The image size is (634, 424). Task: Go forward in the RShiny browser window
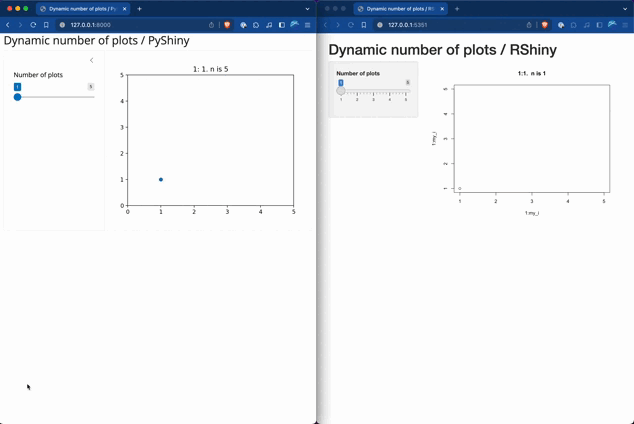tap(338, 25)
